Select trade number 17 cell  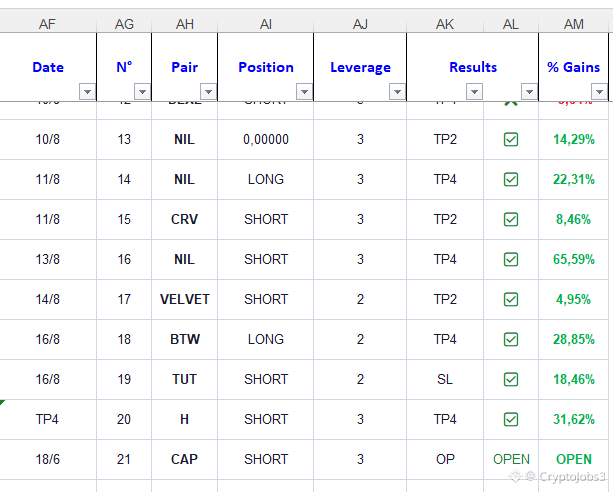coord(124,300)
